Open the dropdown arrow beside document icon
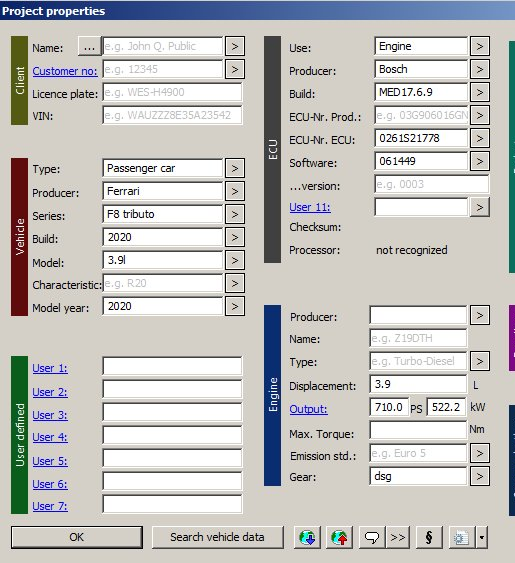The height and width of the screenshot is (563, 515). coord(482,538)
